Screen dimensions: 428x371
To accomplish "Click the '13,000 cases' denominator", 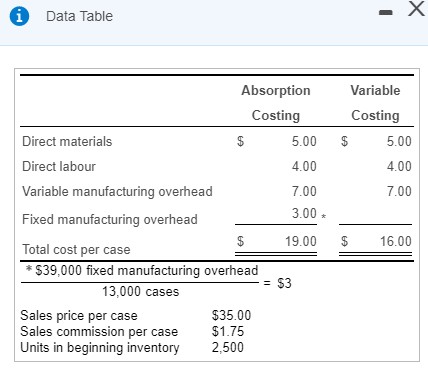I will point(140,292).
